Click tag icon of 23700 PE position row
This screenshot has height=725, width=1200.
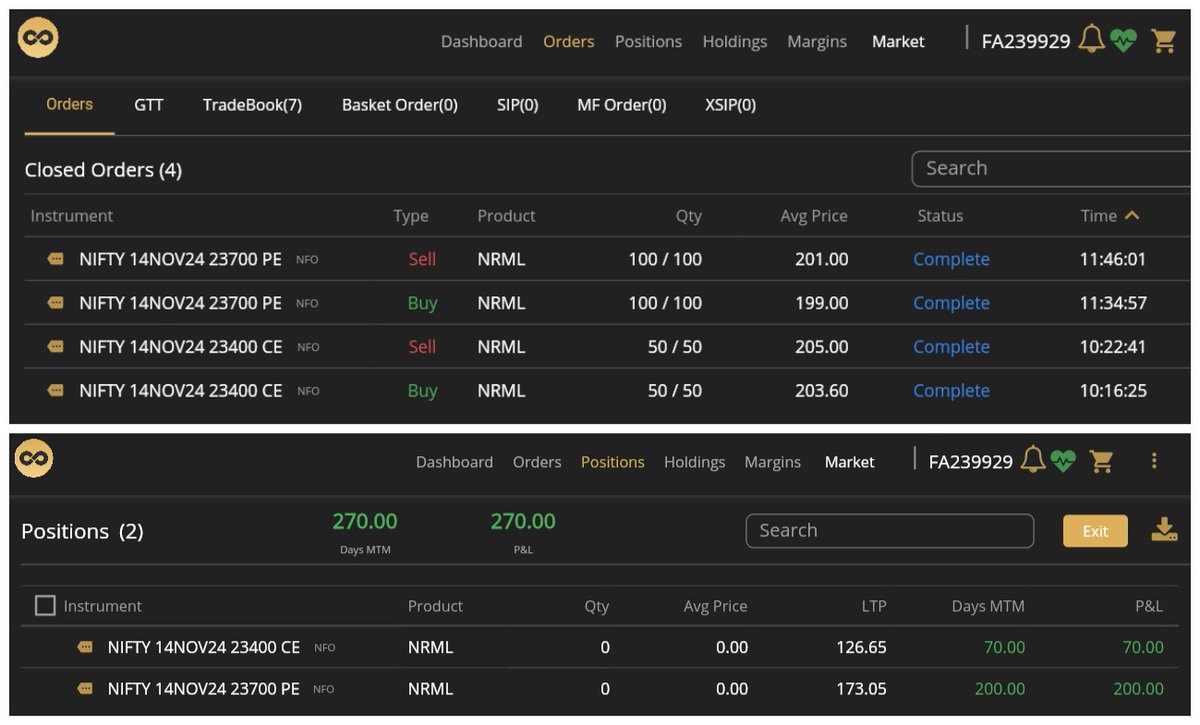click(x=85, y=689)
